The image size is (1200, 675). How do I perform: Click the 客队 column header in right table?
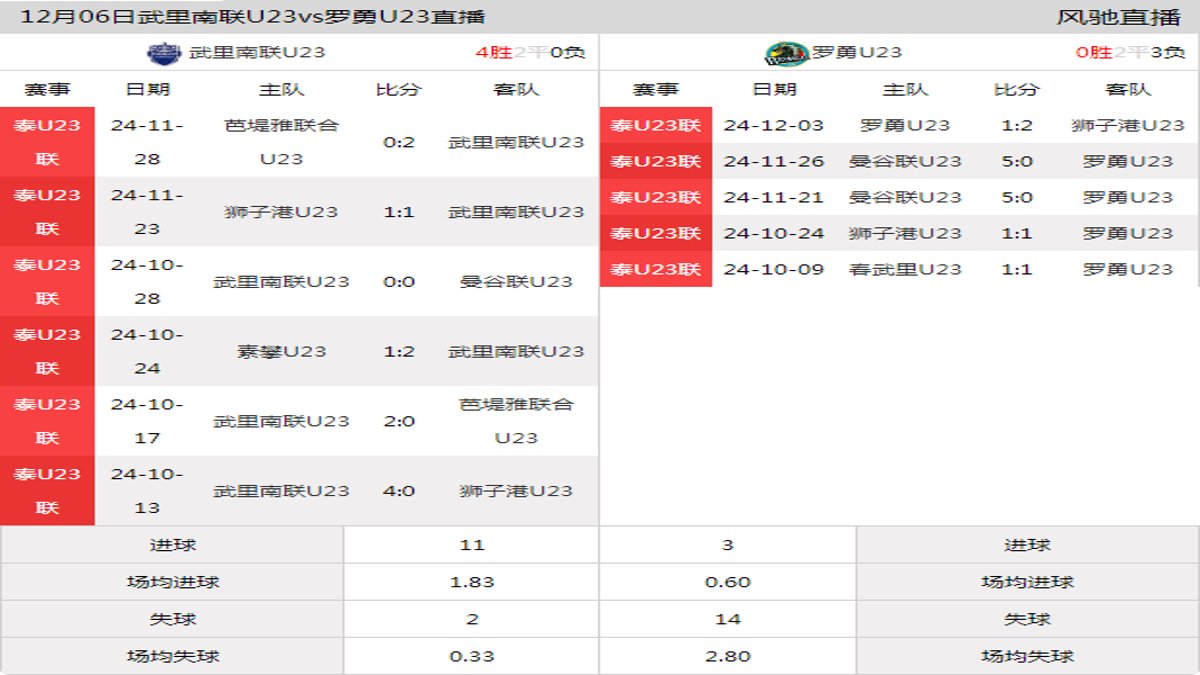[x=1128, y=89]
